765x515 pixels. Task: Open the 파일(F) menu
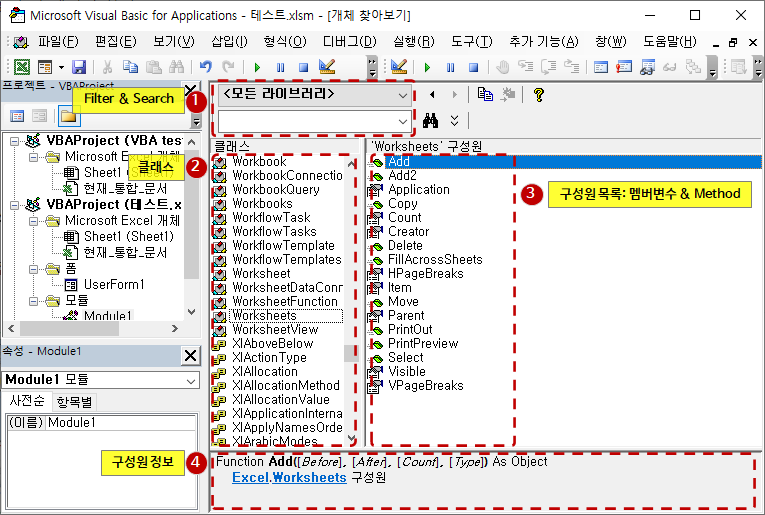point(58,41)
